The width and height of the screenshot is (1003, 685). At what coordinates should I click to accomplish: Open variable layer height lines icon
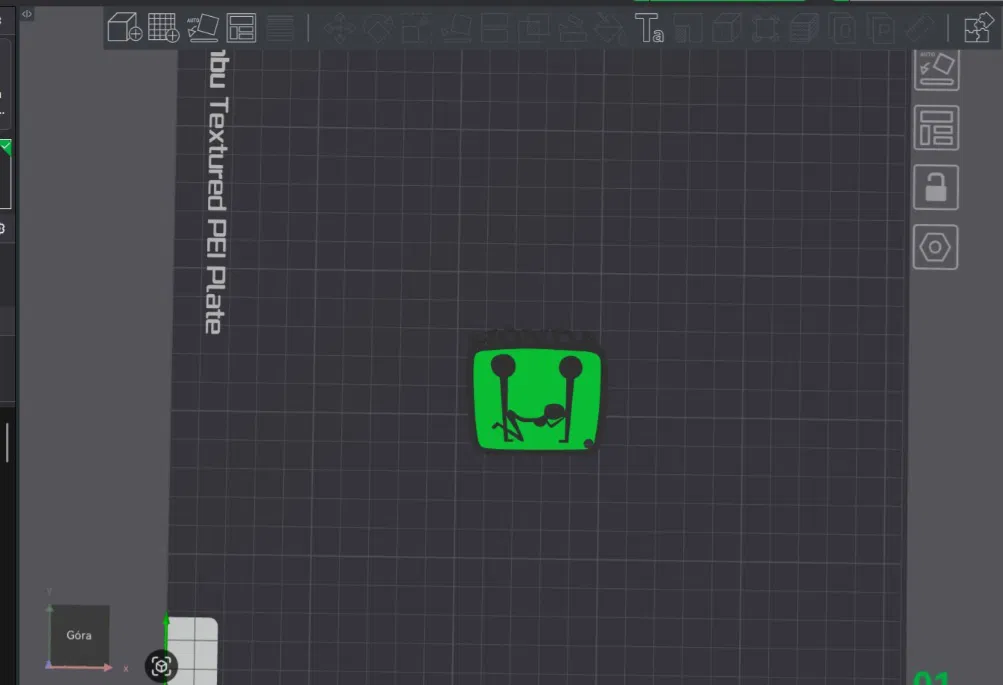(x=280, y=28)
